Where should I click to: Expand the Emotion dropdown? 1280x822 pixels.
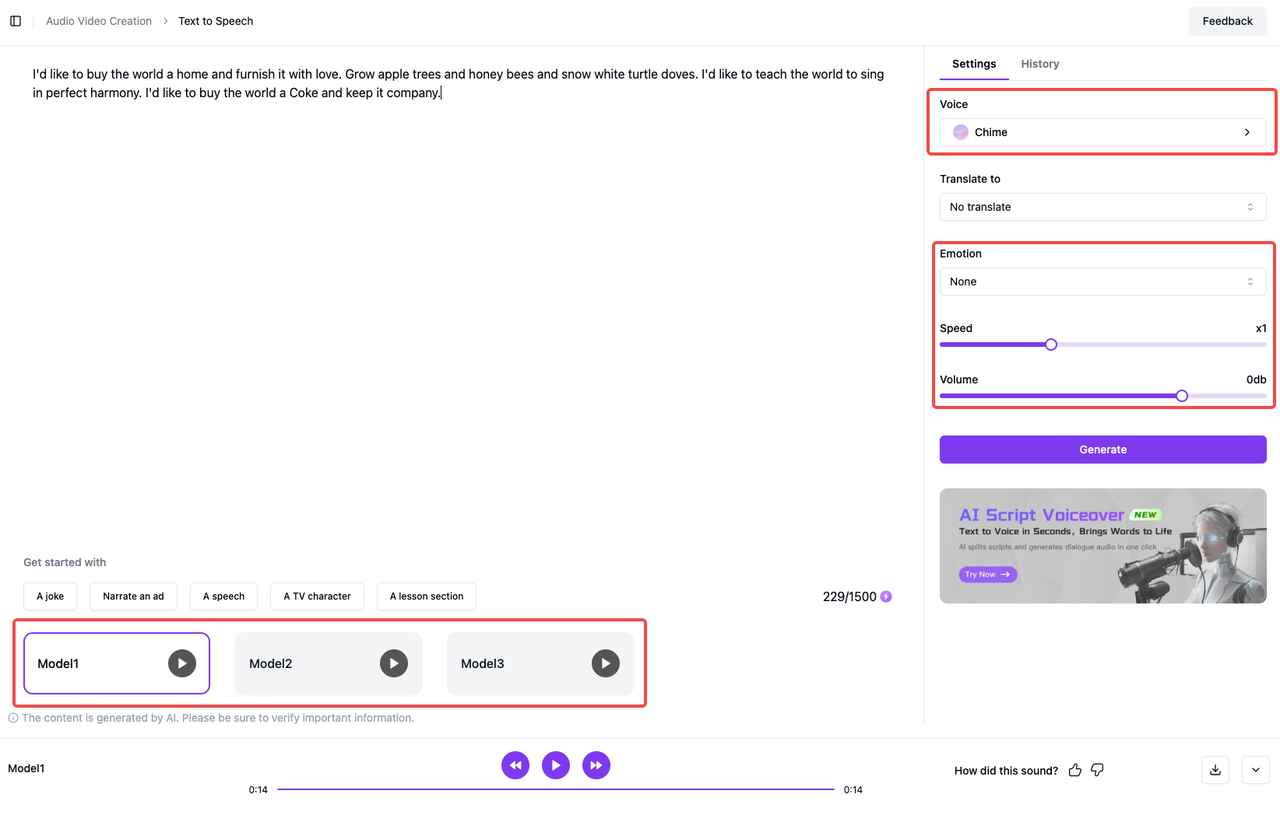click(x=1102, y=282)
